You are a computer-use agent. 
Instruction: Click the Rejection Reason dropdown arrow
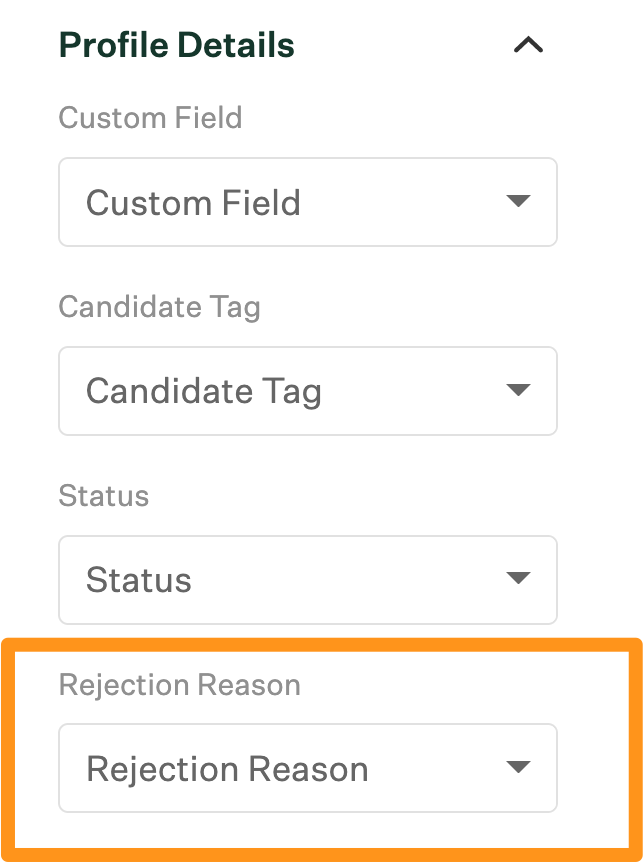pyautogui.click(x=519, y=767)
